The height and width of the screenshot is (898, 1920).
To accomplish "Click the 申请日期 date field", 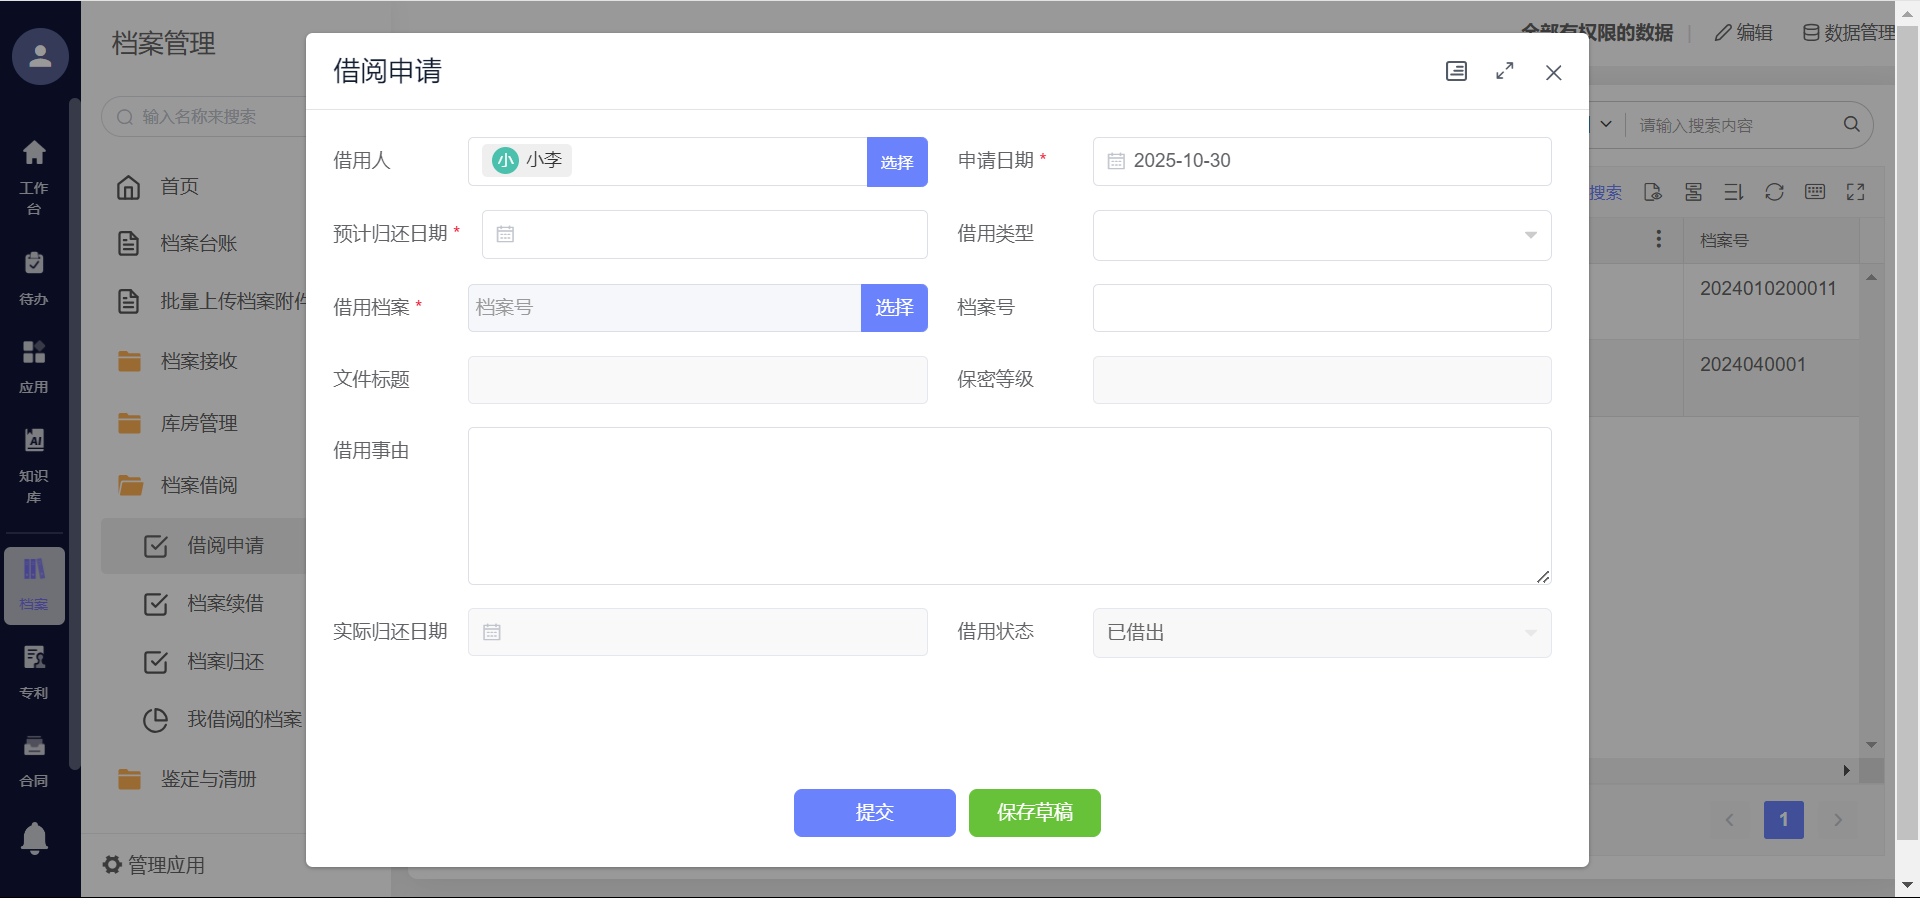I will pos(1321,161).
